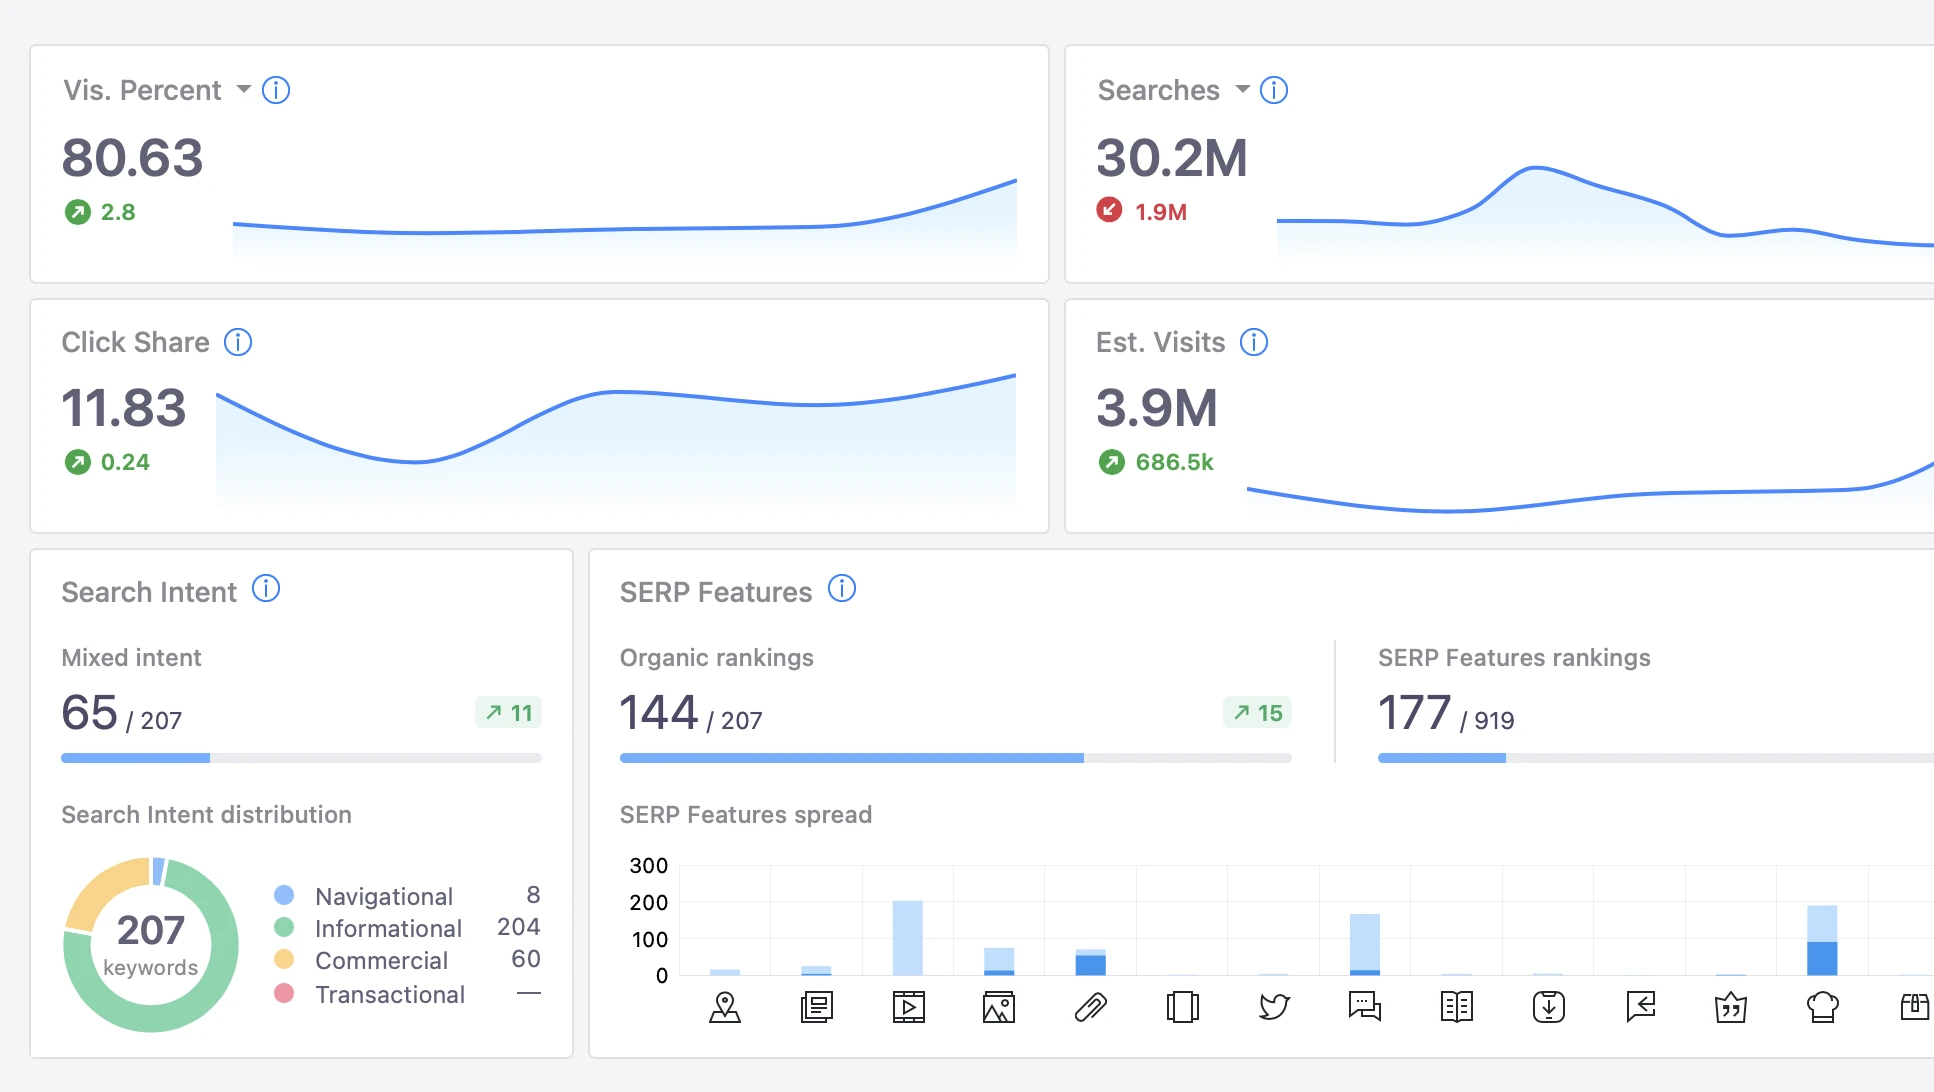Click the reviews quote crown icon
The height and width of the screenshot is (1092, 1934).
click(x=1731, y=1007)
